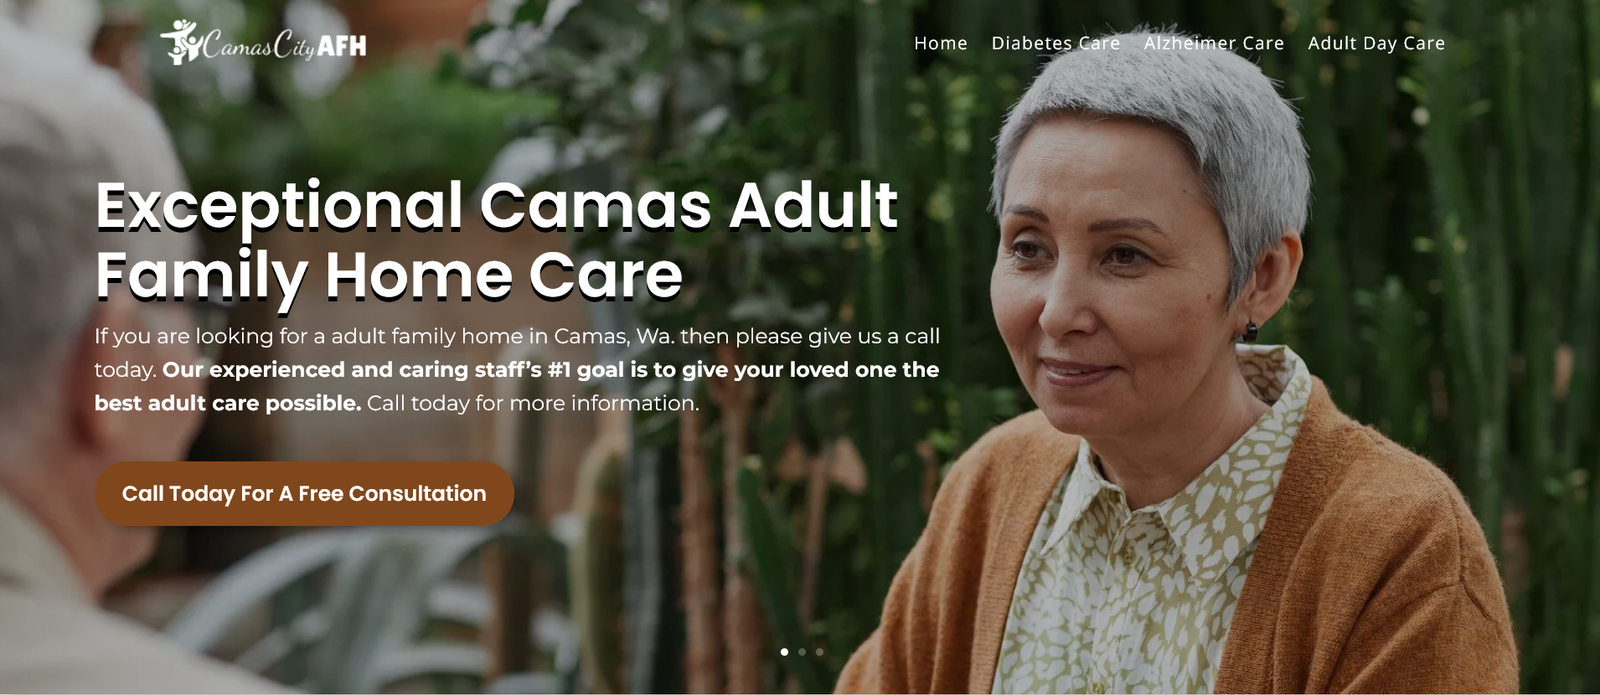Click the "Exceptional Camas Adult" headline
The image size is (1600, 695).
click(x=497, y=206)
